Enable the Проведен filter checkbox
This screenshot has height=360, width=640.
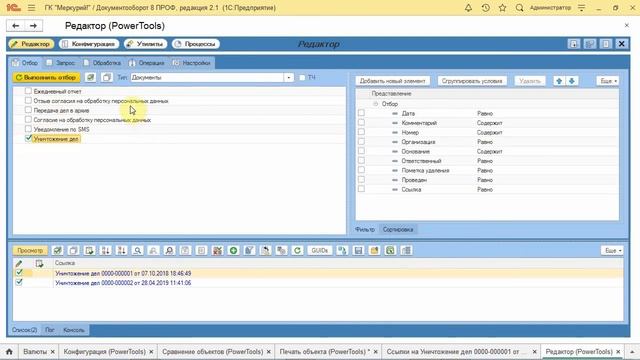point(361,180)
